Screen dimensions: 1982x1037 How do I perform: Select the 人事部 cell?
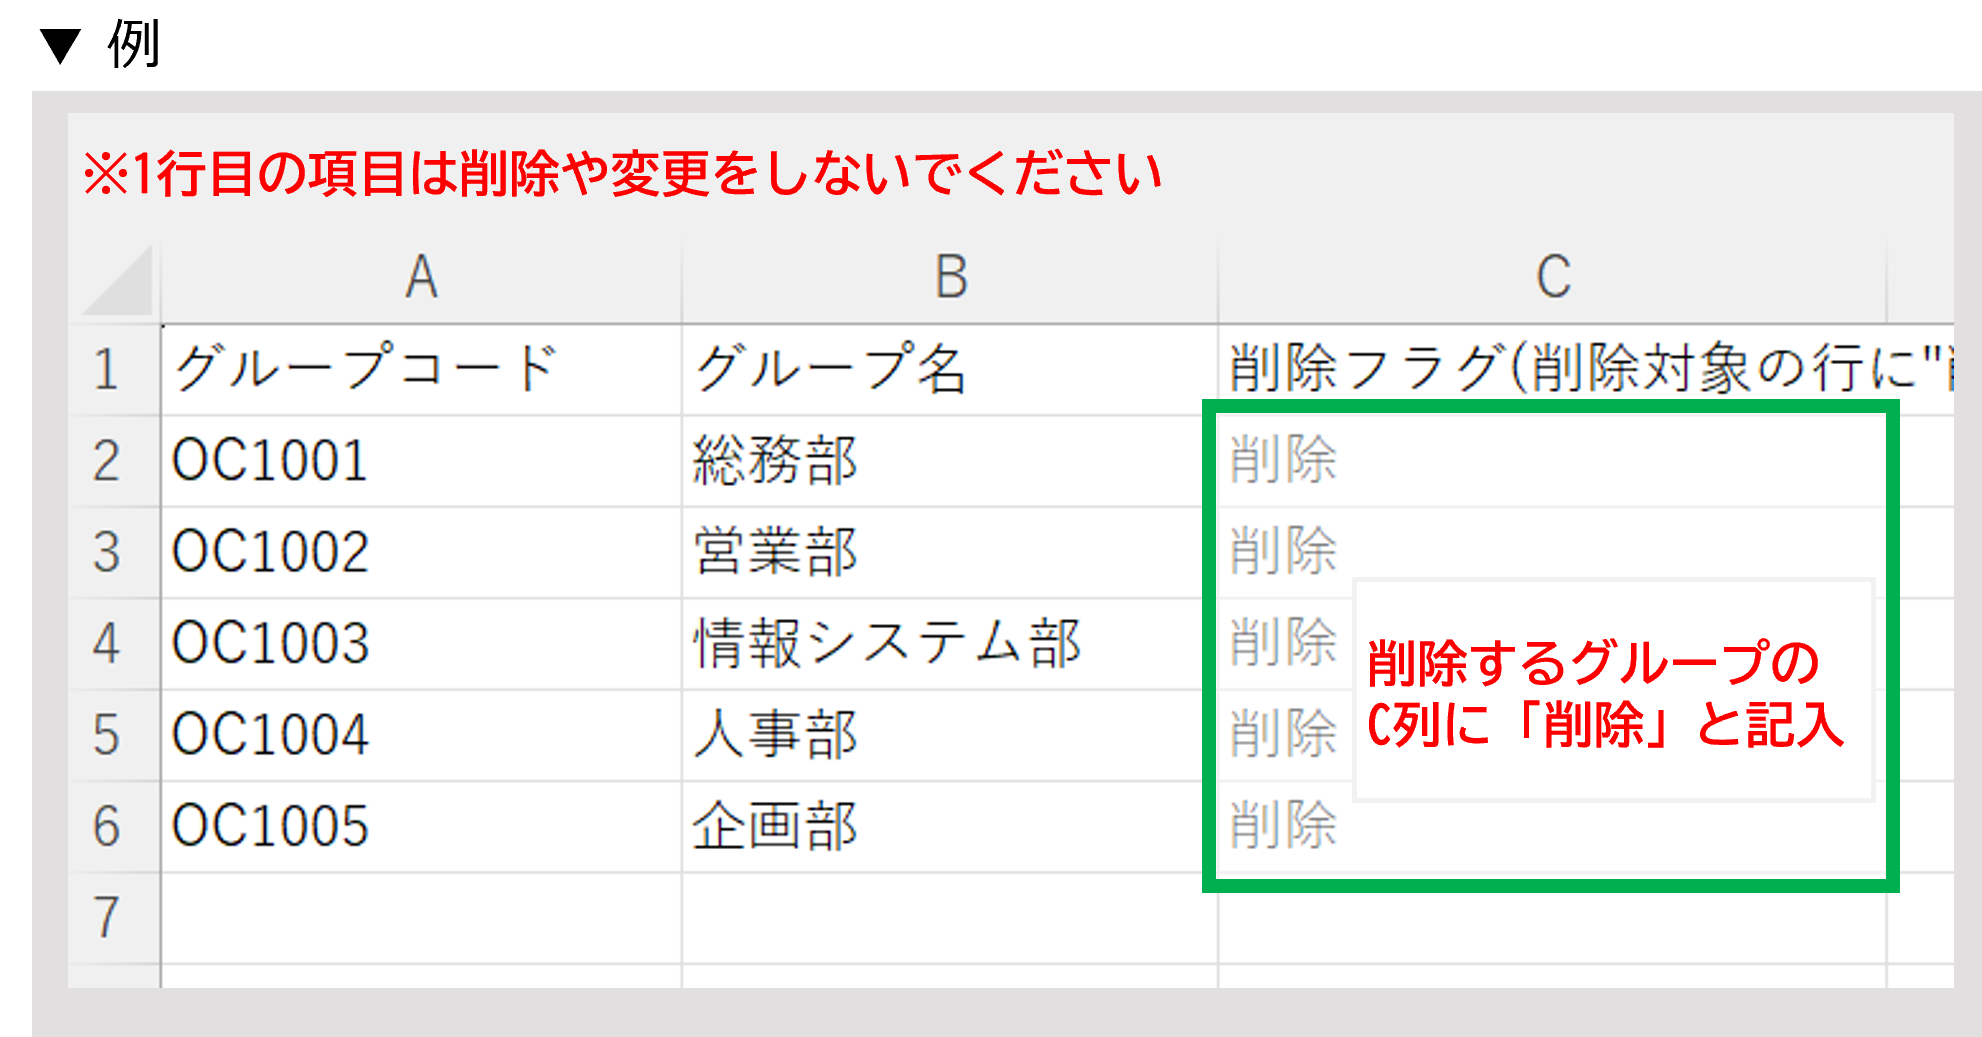[948, 735]
